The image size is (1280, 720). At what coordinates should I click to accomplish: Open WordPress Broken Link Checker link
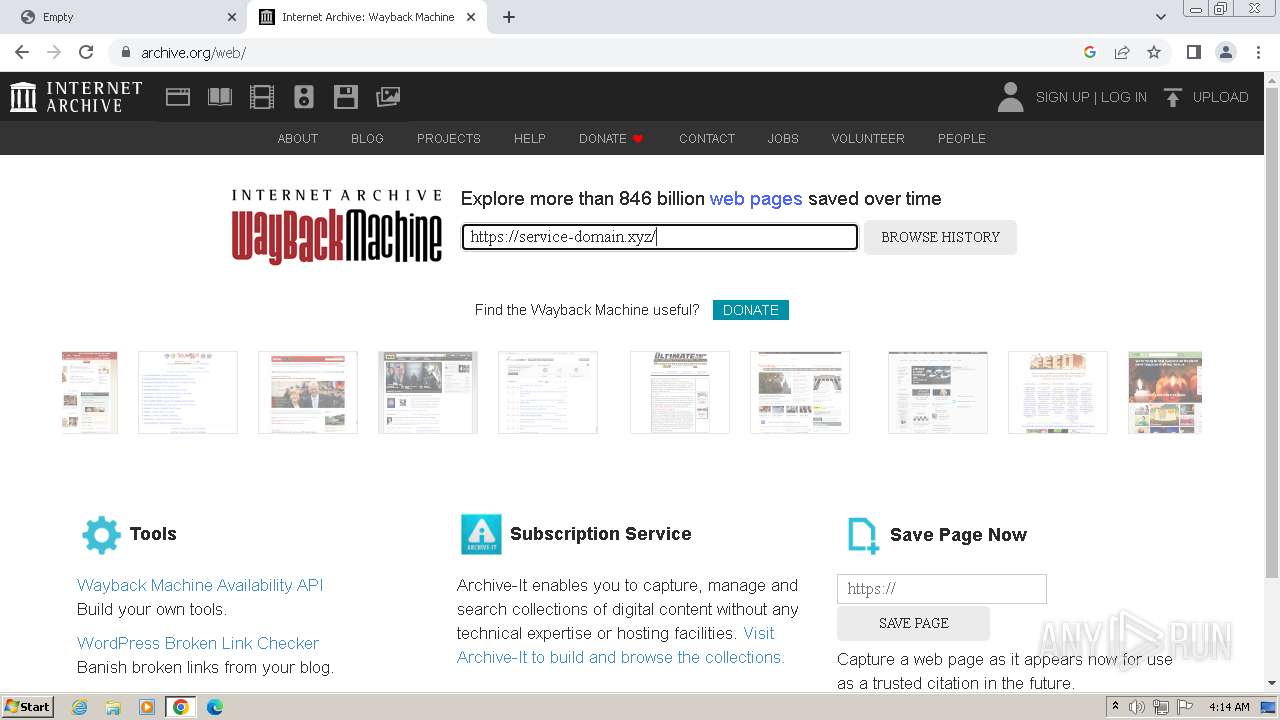[x=198, y=643]
